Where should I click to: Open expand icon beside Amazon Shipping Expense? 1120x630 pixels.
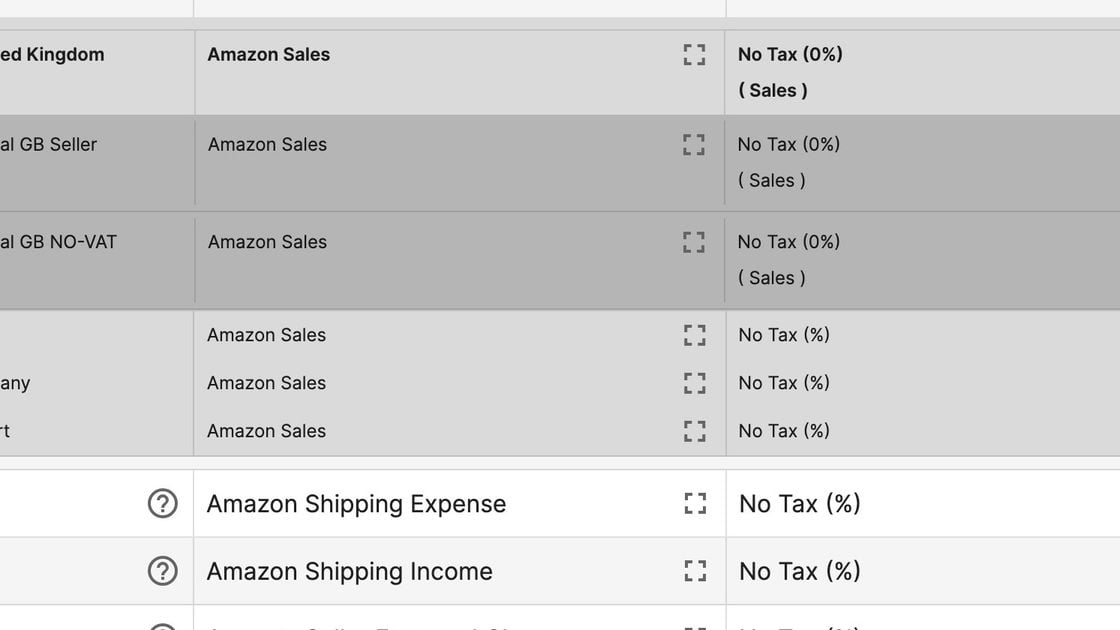[695, 504]
